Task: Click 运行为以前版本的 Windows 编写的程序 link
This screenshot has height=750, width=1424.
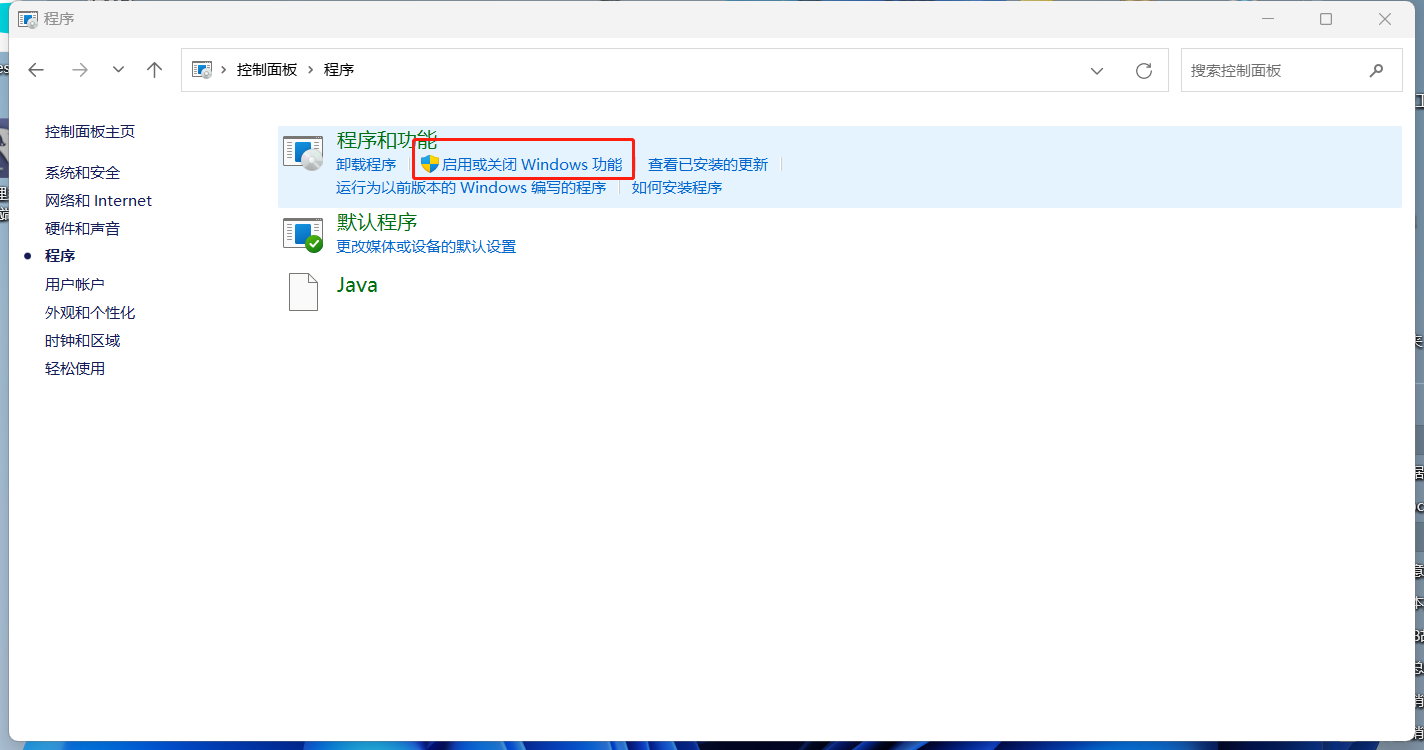Action: 471,188
